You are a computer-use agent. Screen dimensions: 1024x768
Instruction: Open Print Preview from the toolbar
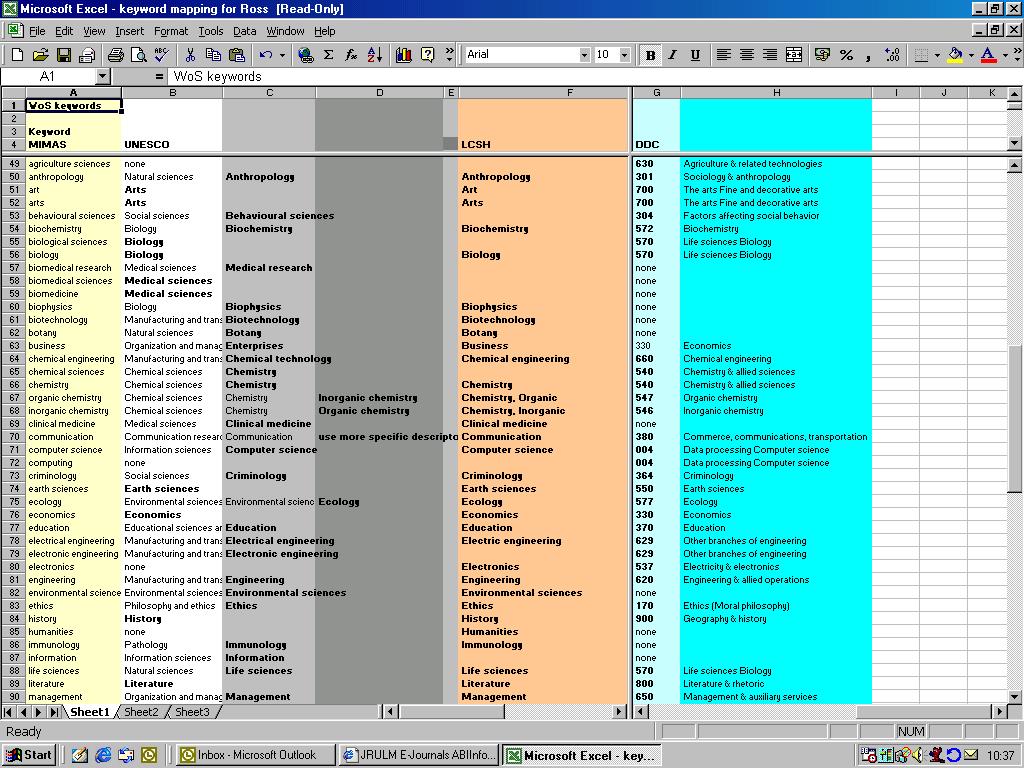point(138,55)
